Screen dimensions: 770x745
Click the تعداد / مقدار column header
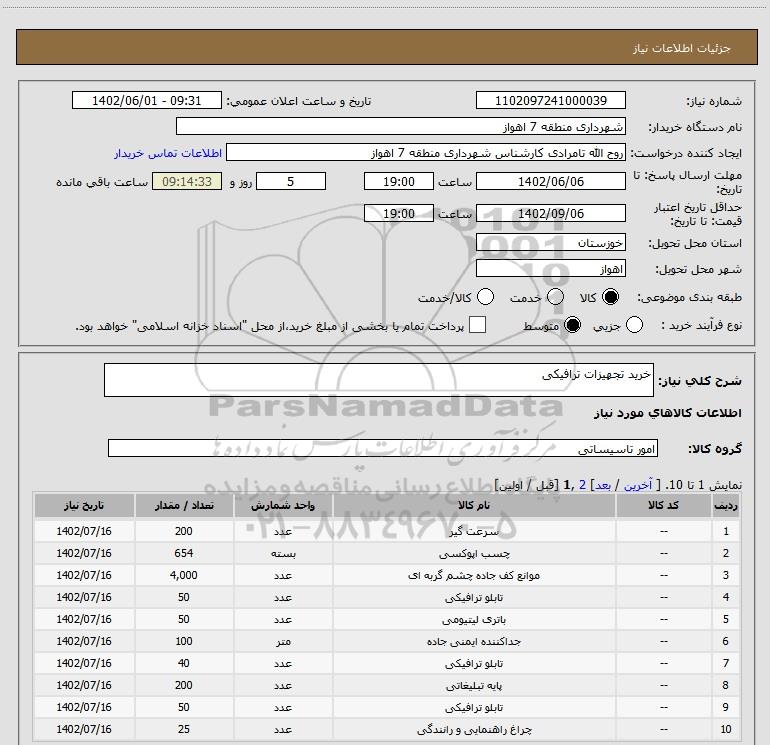[x=184, y=505]
